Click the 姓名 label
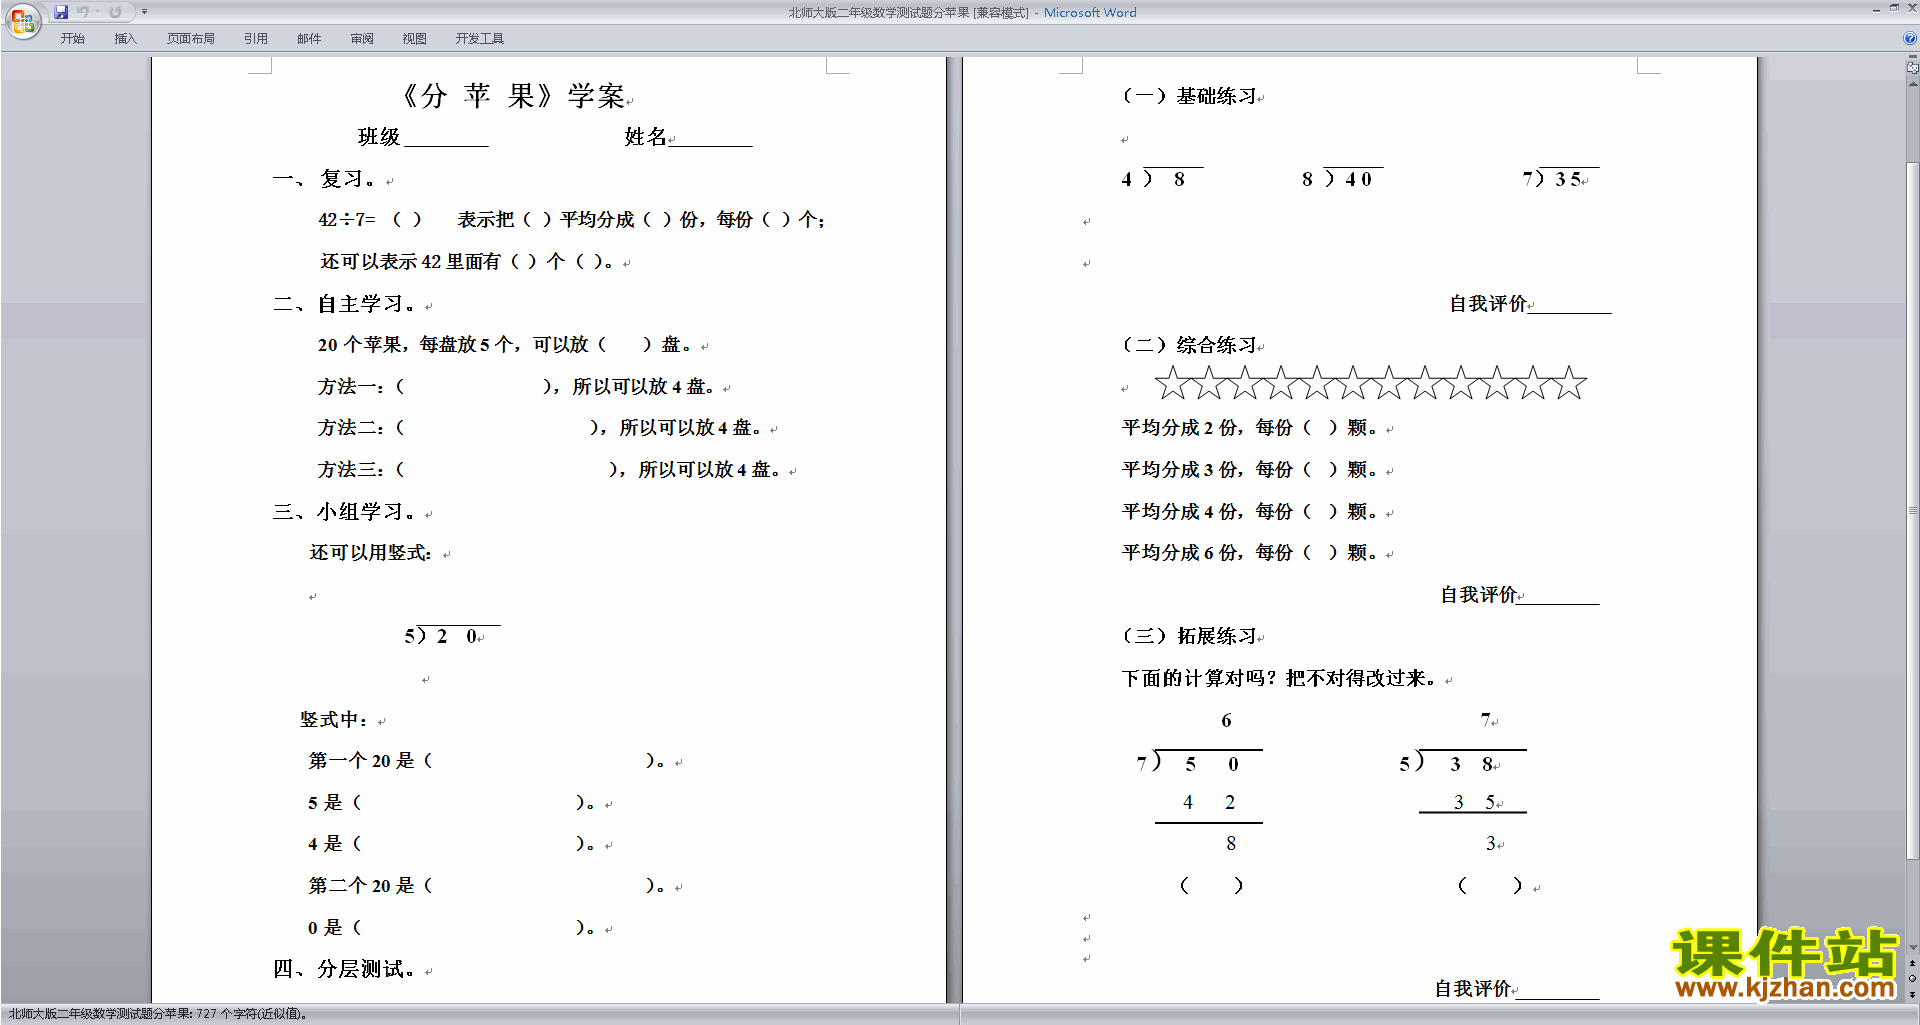Viewport: 1920px width, 1025px height. [x=645, y=137]
